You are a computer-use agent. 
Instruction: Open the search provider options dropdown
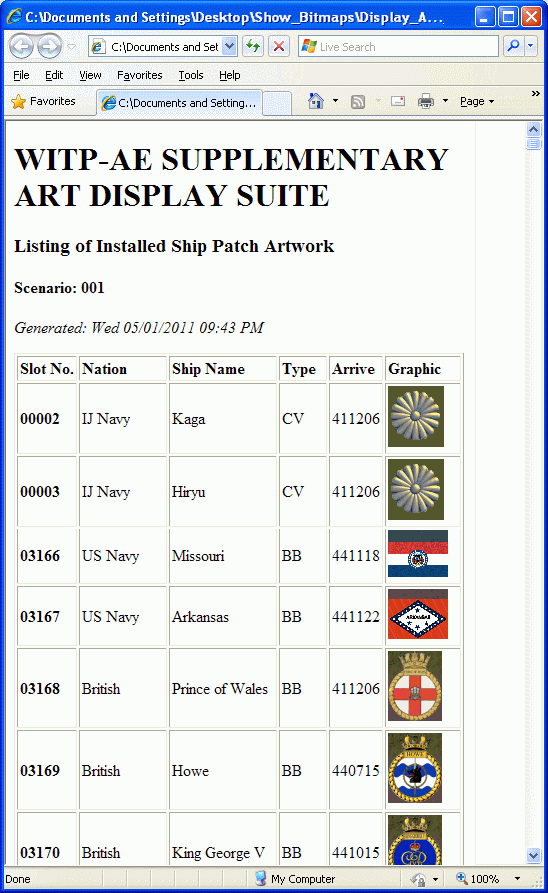[x=530, y=46]
